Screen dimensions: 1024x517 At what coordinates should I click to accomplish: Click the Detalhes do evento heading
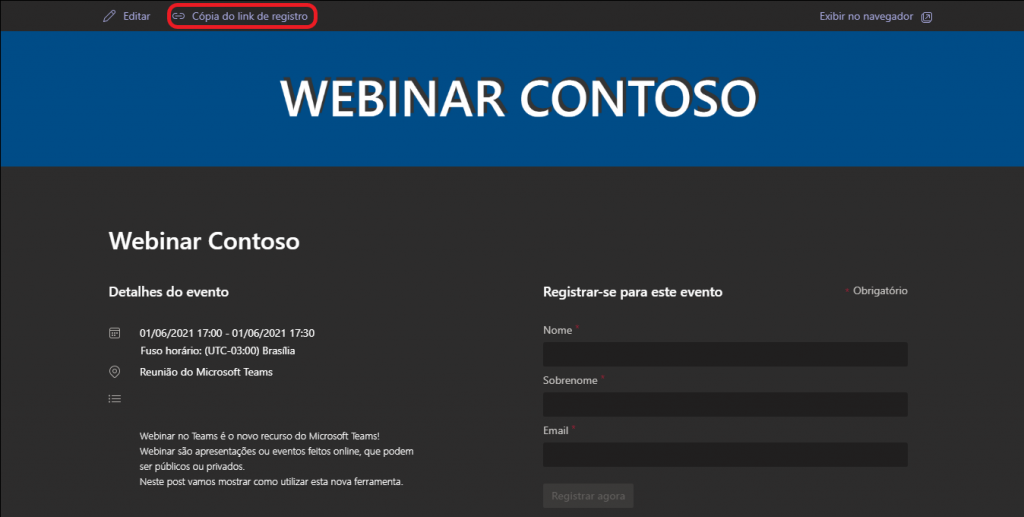click(x=168, y=292)
